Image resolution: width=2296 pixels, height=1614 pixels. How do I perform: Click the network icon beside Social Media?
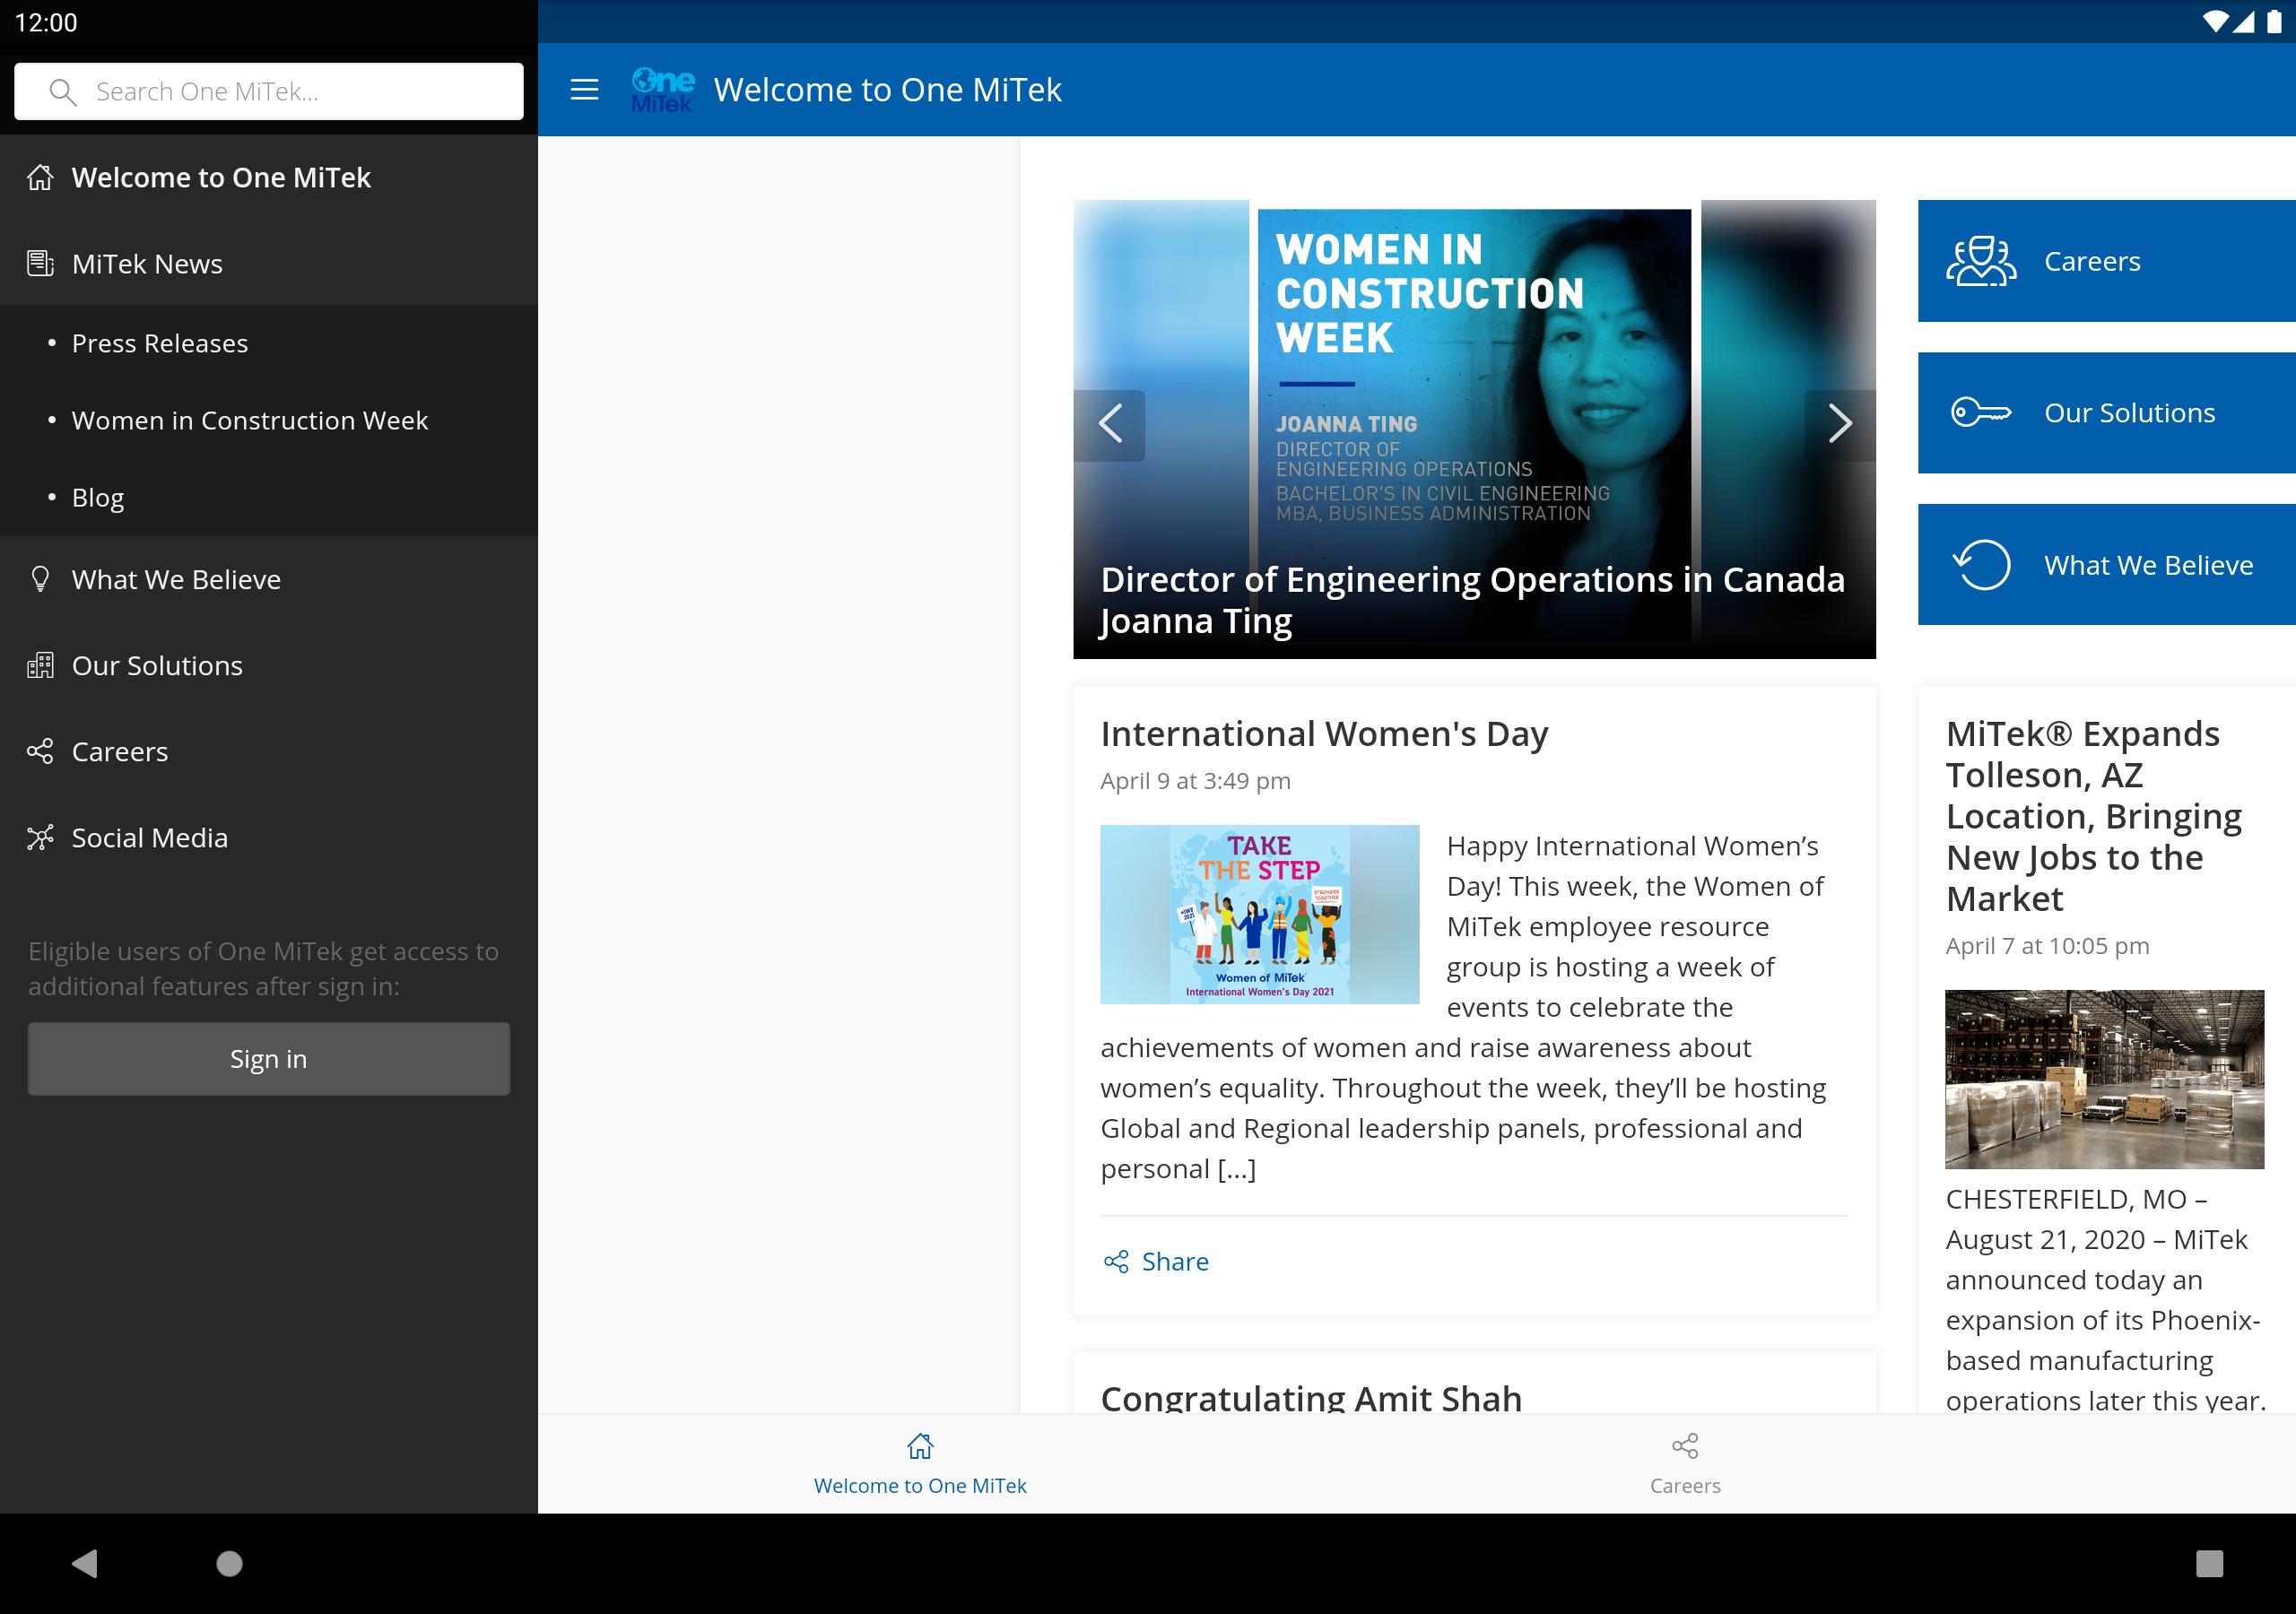pos(40,838)
